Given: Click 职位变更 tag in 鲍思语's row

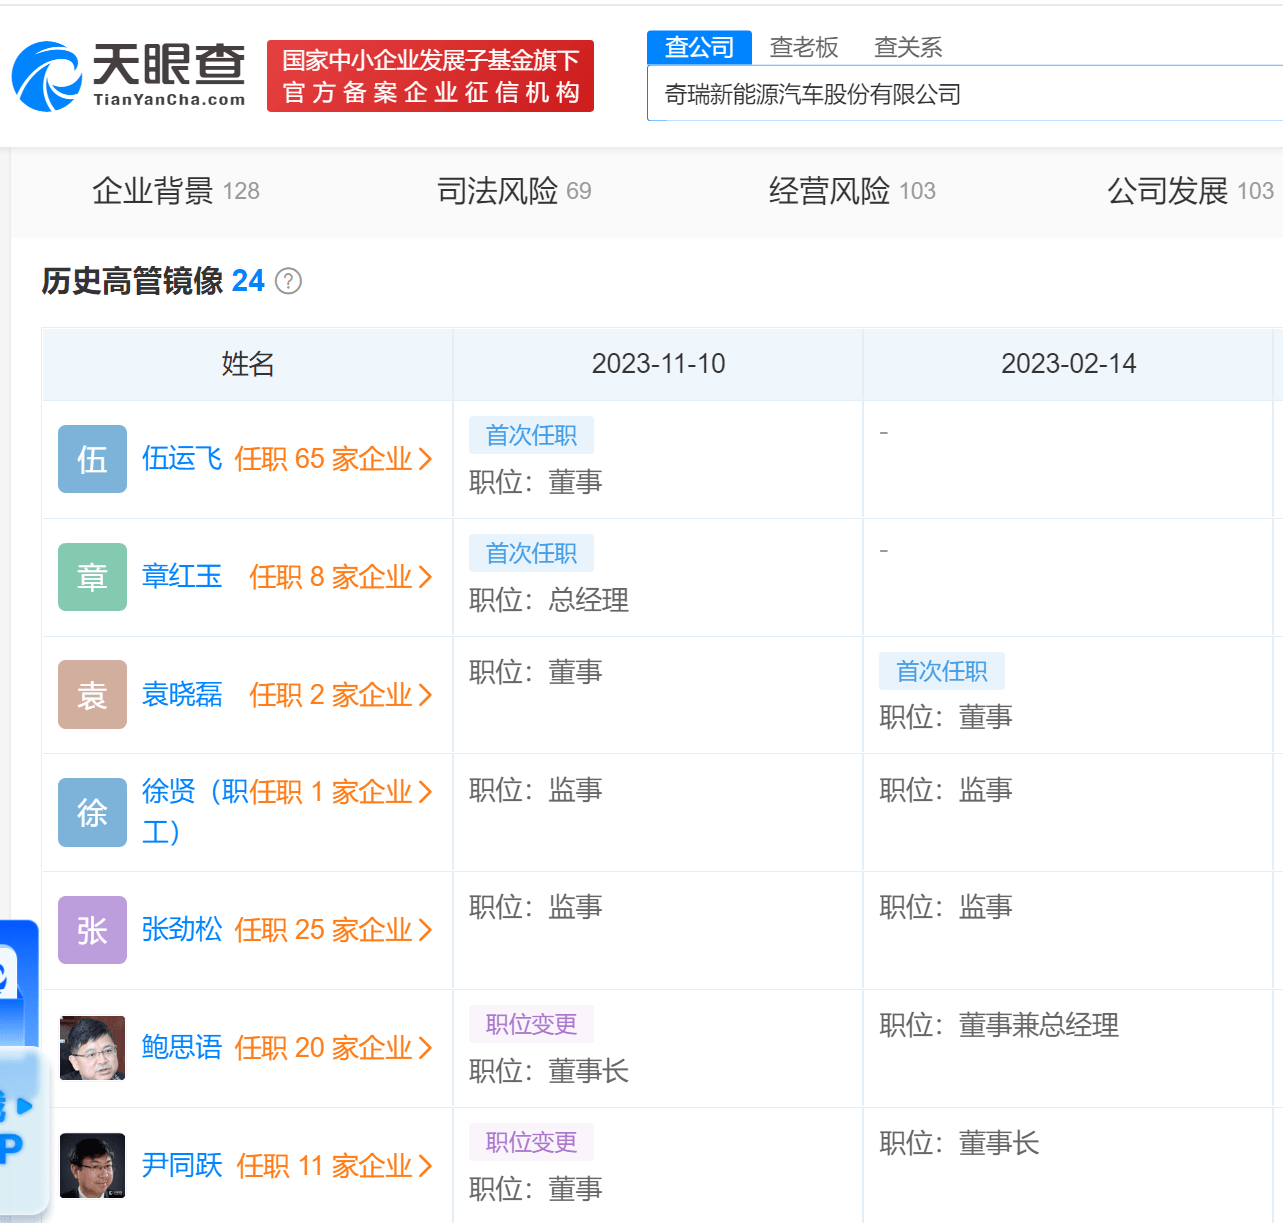Looking at the screenshot, I should coord(531,1024).
